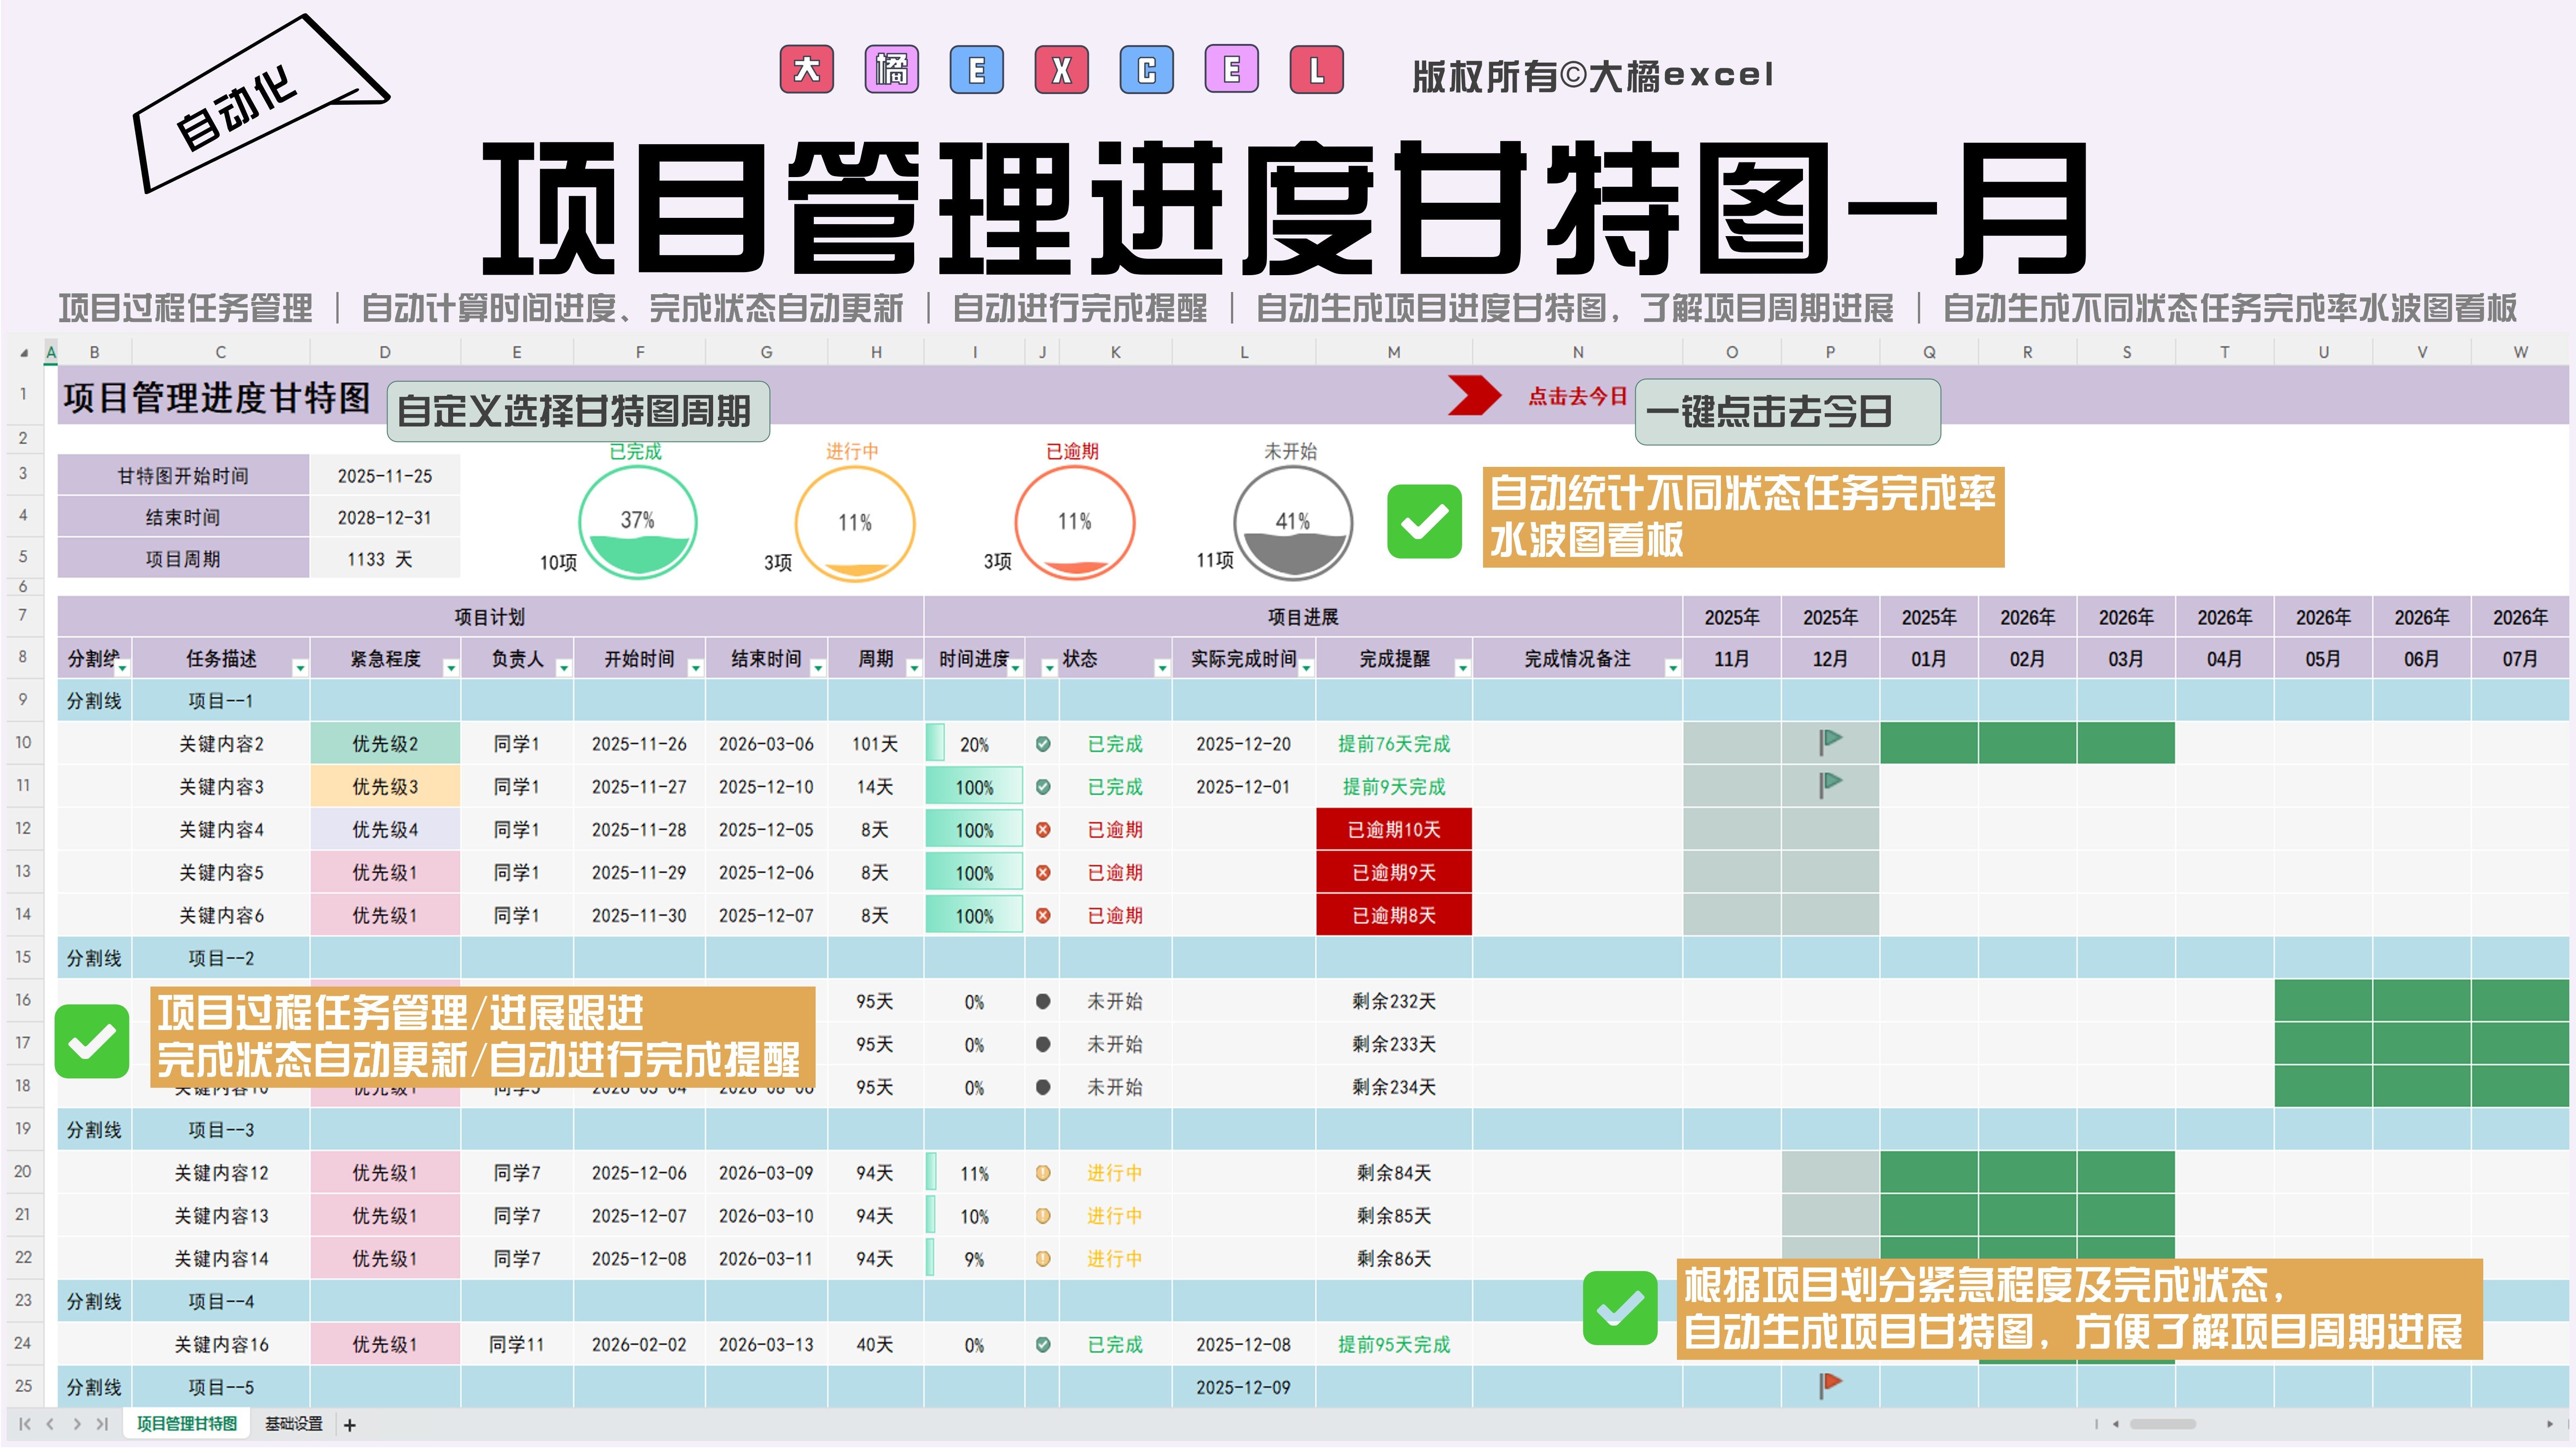
Task: Click the horizontal scrollbar thumb at the bottom
Action: pos(2162,1424)
